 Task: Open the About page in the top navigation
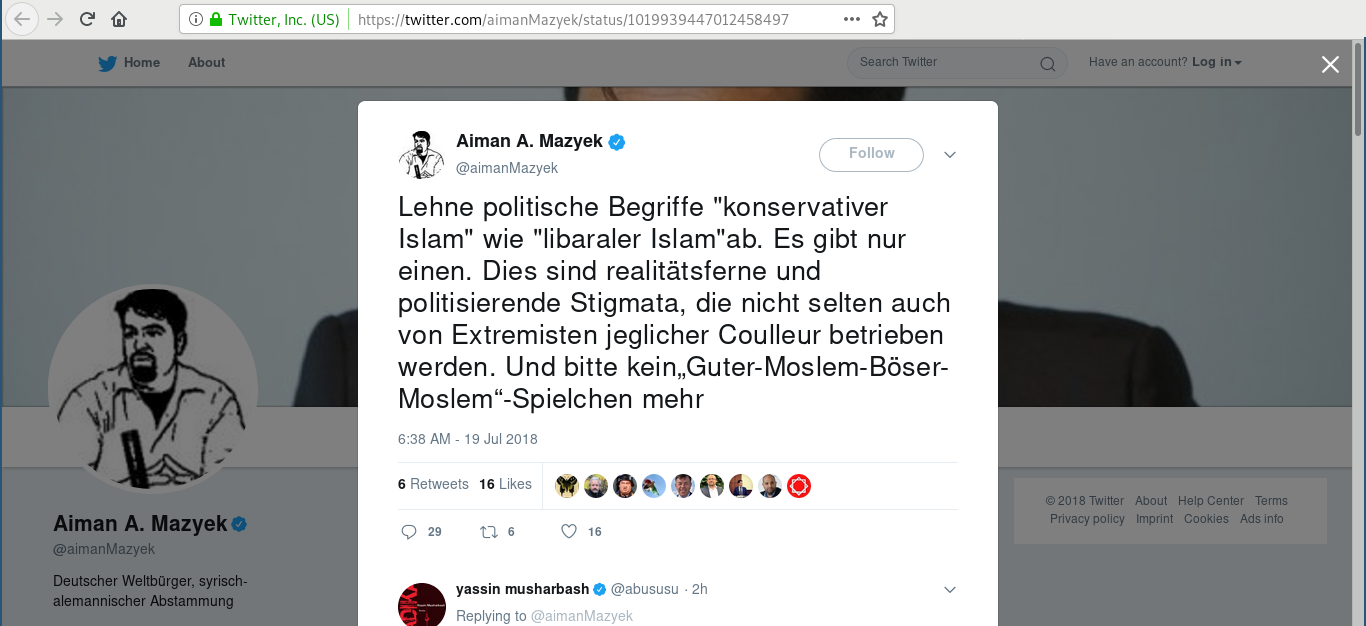click(x=207, y=62)
